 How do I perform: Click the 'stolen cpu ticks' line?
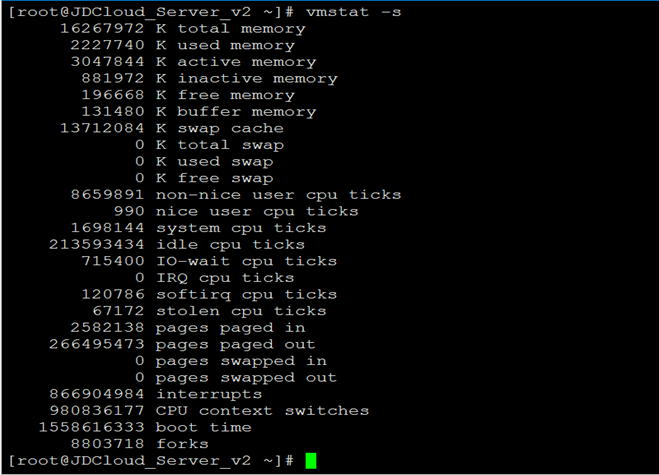240,311
